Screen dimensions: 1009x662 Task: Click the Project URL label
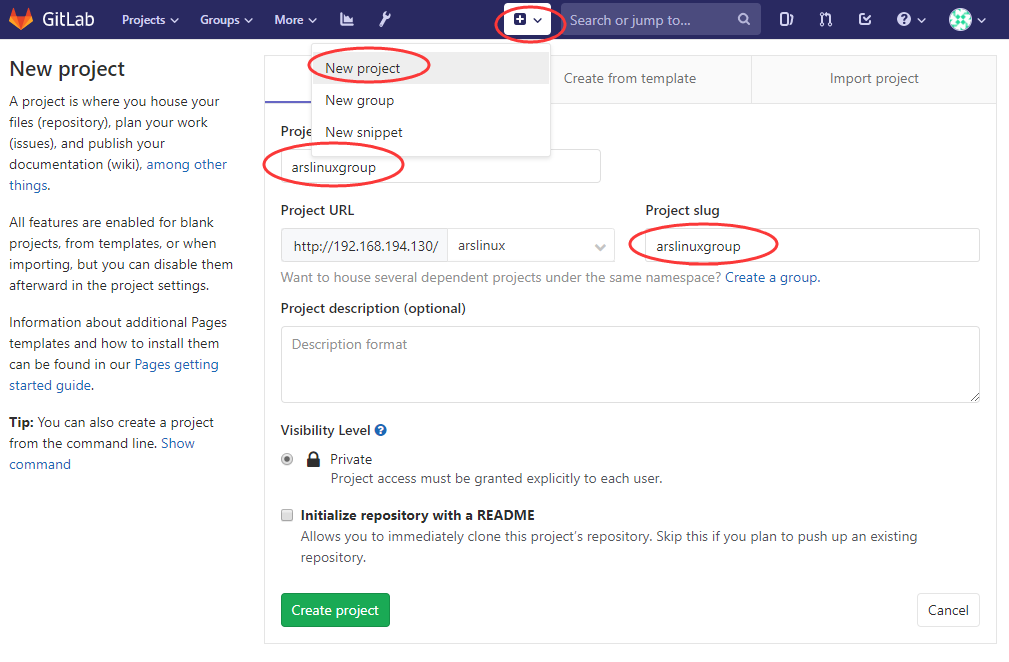317,210
